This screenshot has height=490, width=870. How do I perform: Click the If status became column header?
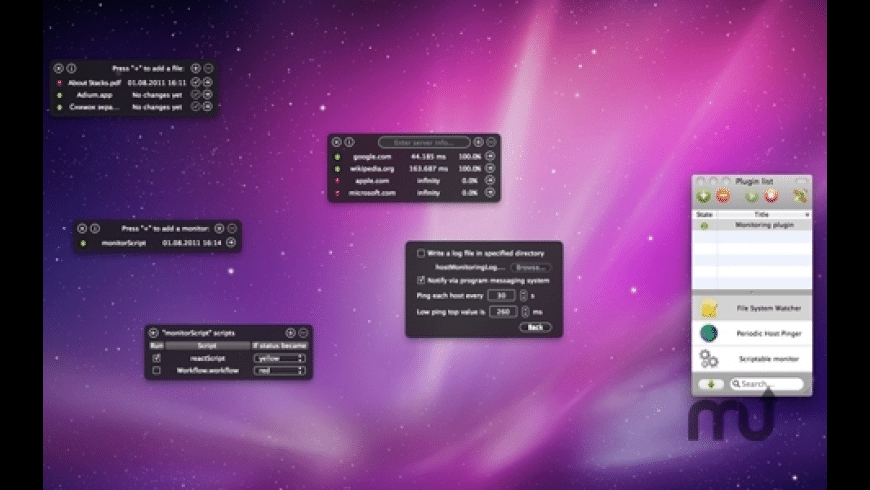280,346
